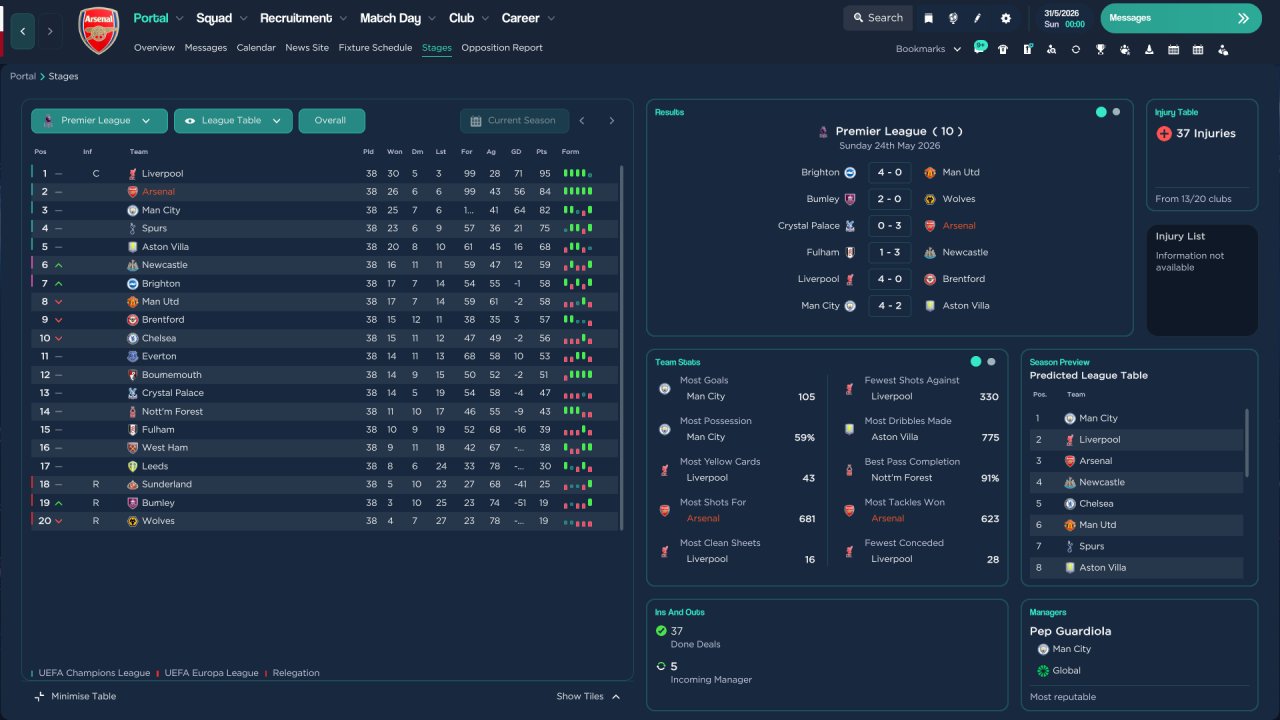Screen dimensions: 1280x720
Task: Click the Messages double-chevron continue icon
Action: tap(1243, 18)
